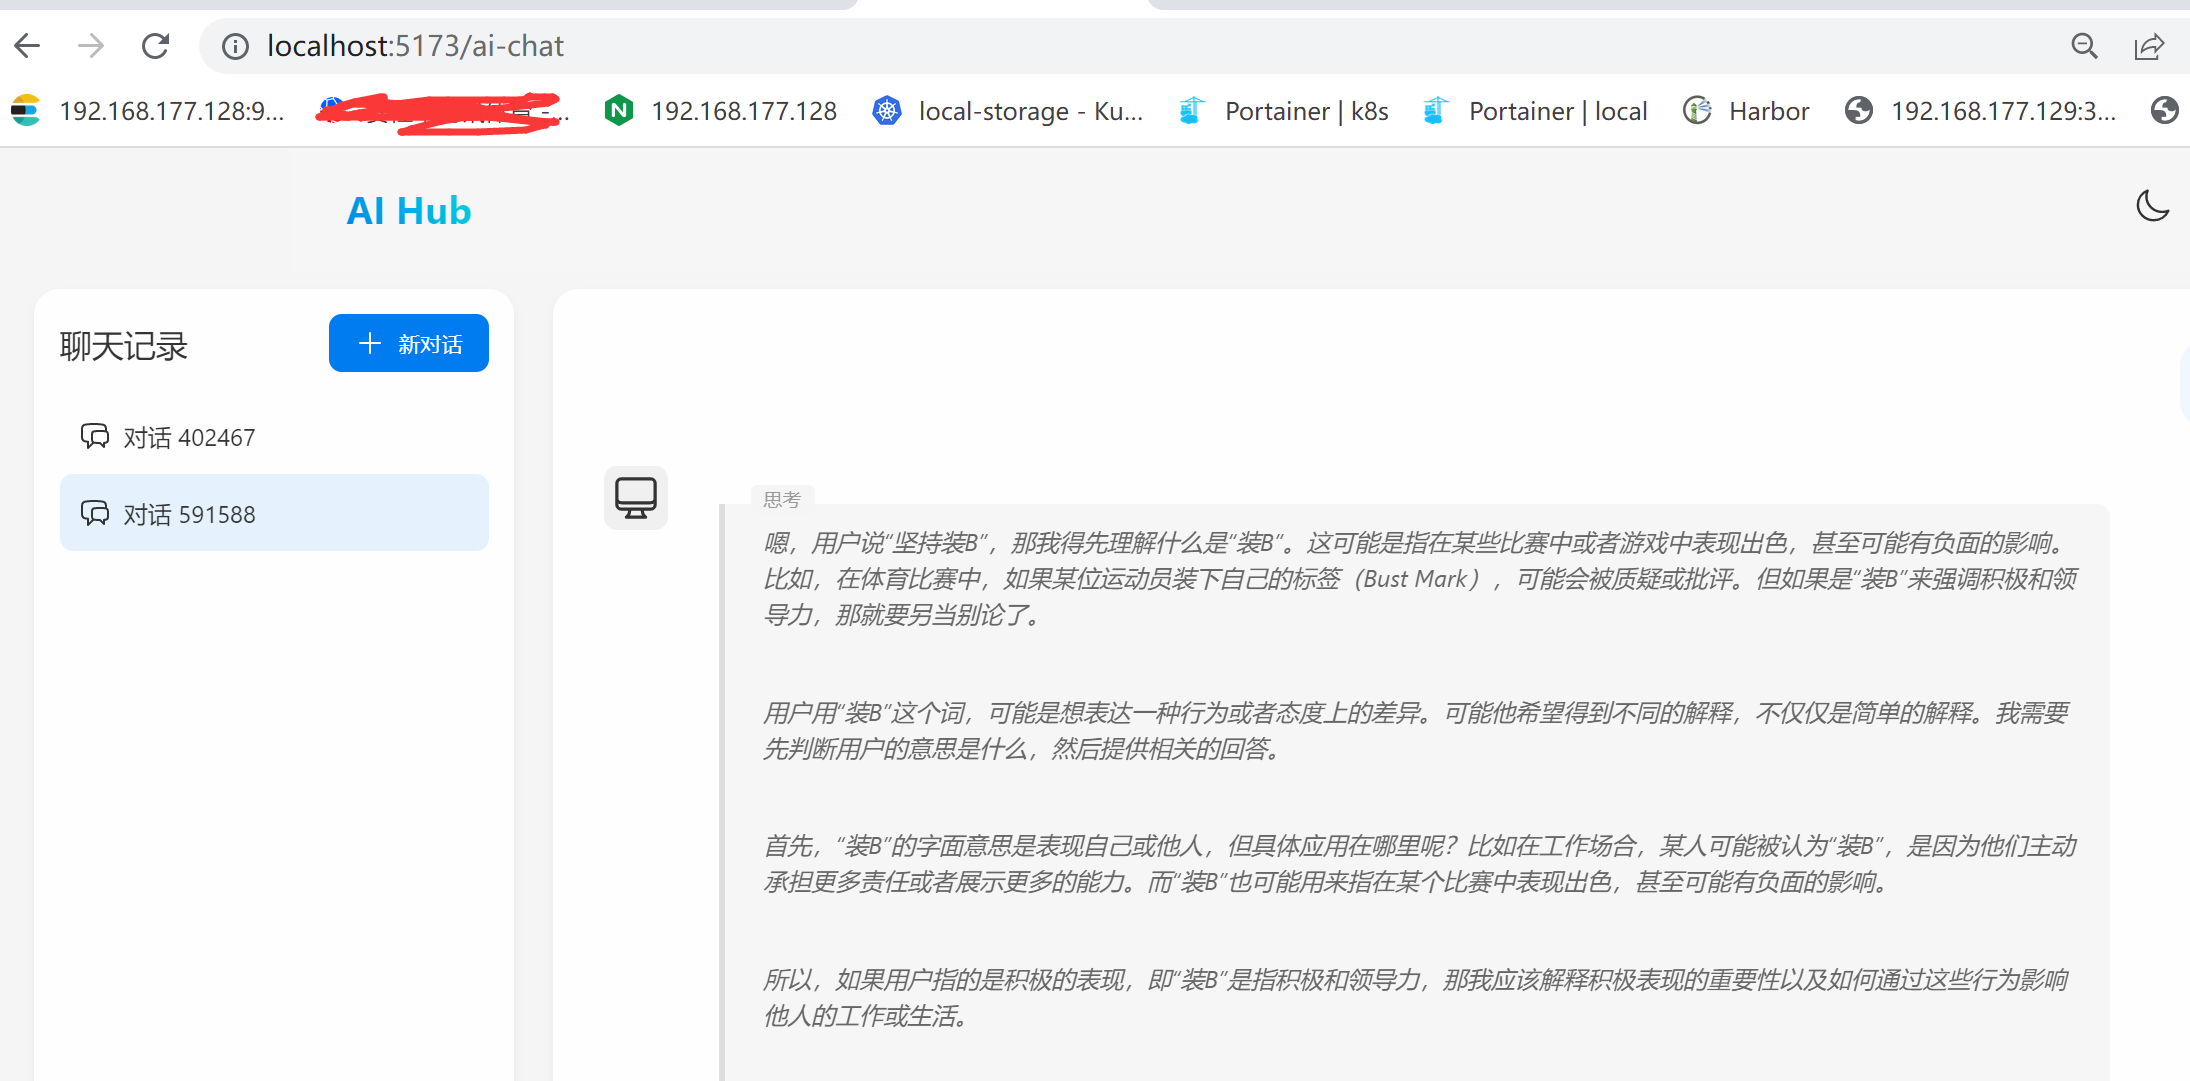Collapse the 思考 thinking label

782,499
